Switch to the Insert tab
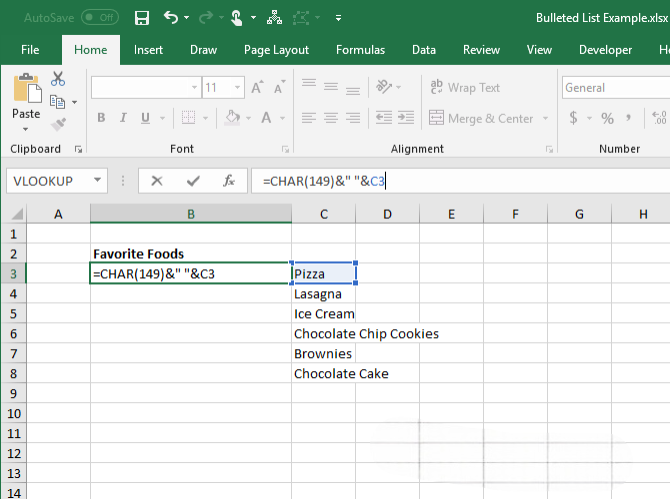Image resolution: width=670 pixels, height=499 pixels. 148,50
